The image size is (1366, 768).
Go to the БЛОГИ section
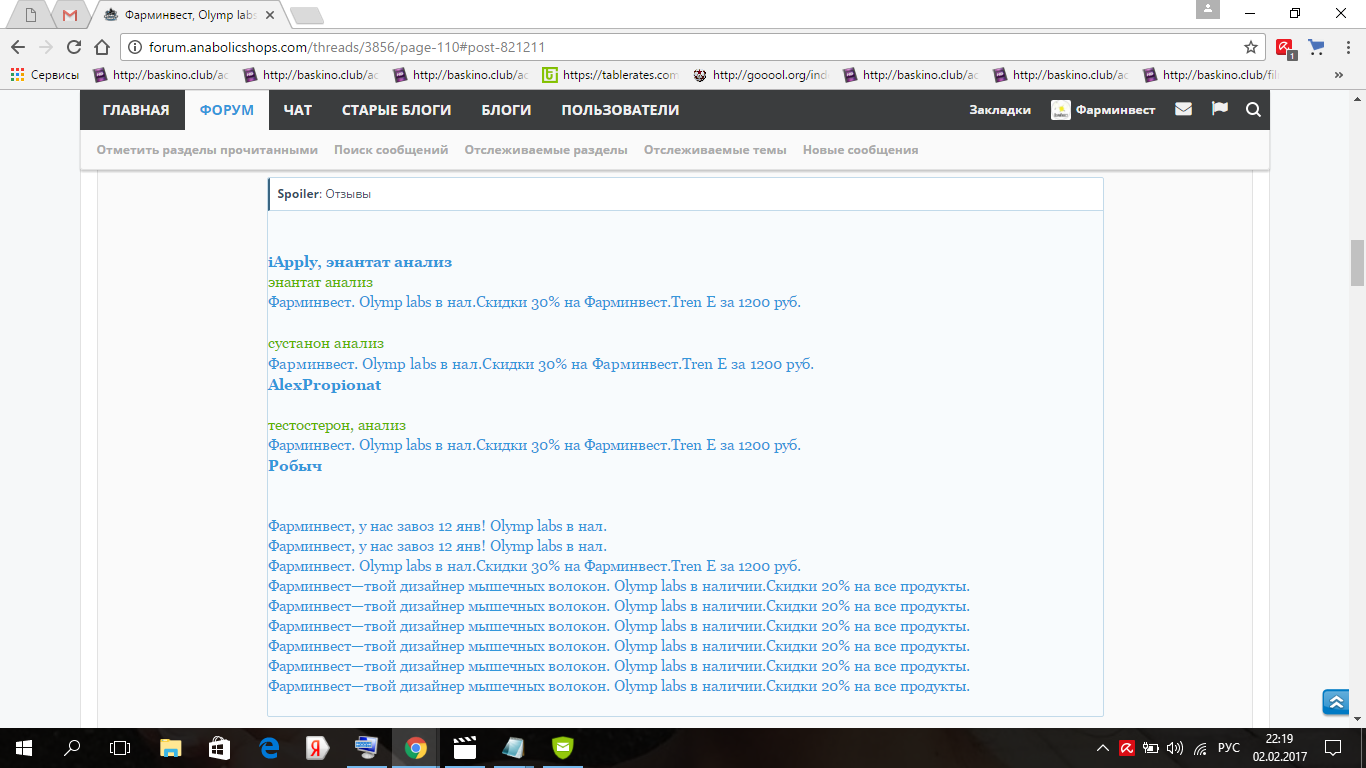[x=506, y=110]
